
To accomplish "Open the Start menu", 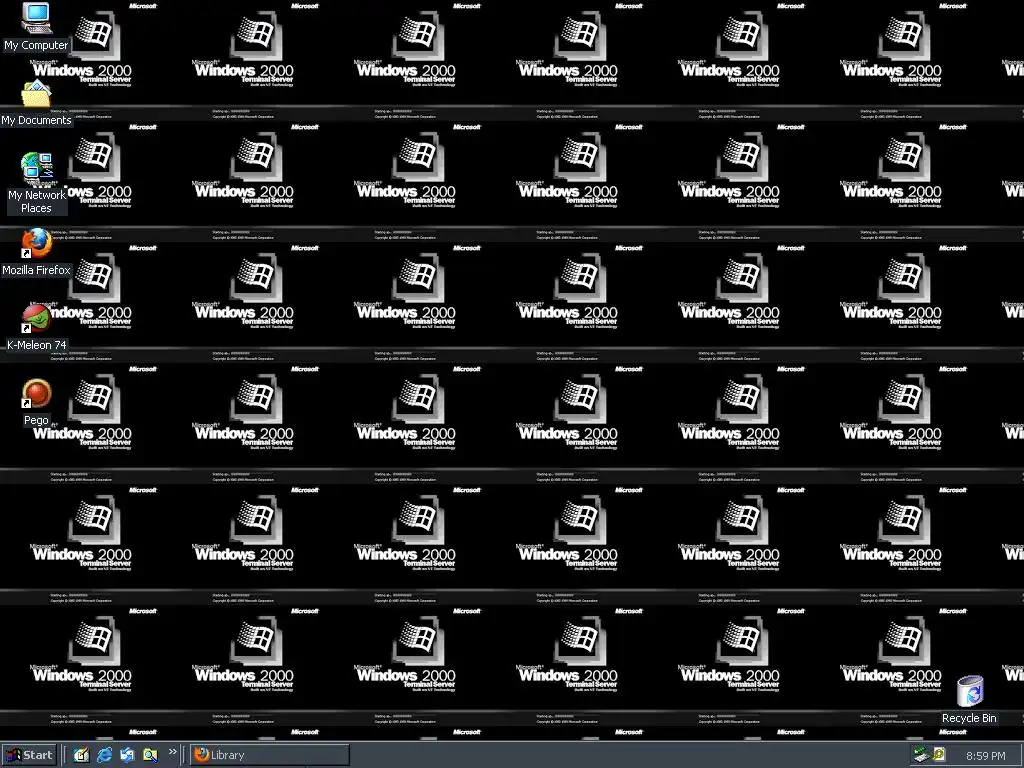I will pyautogui.click(x=29, y=755).
